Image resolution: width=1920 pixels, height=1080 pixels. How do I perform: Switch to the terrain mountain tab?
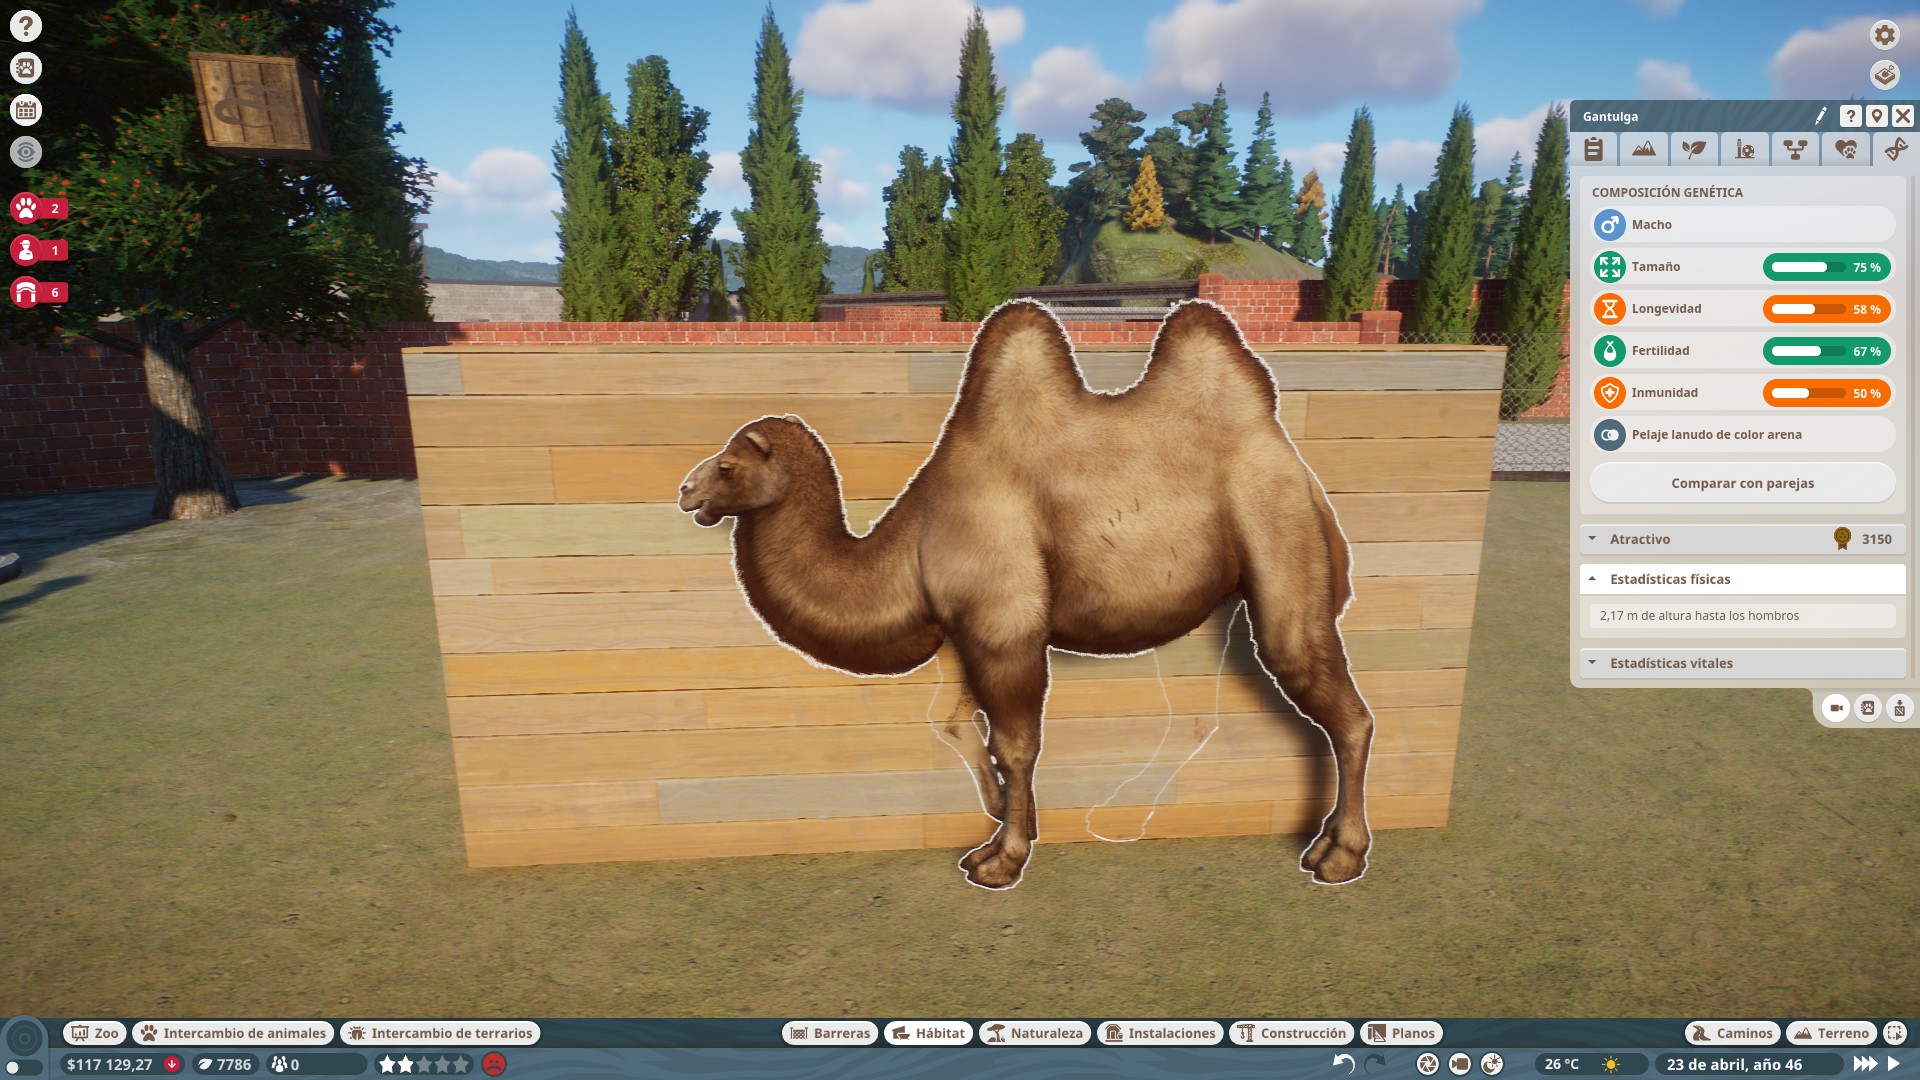[1644, 149]
